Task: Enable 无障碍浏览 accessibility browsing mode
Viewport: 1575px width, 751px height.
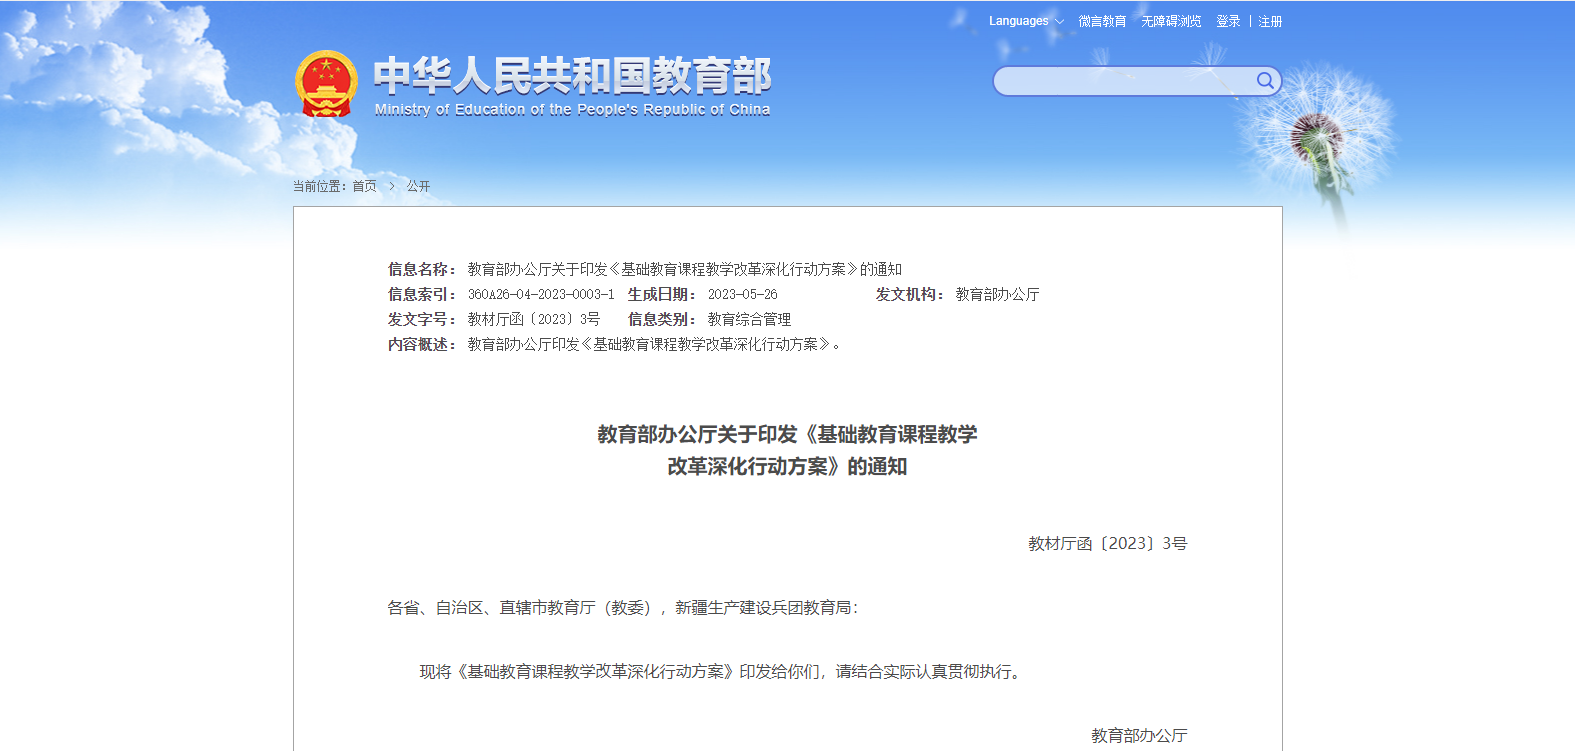Action: (x=1171, y=21)
